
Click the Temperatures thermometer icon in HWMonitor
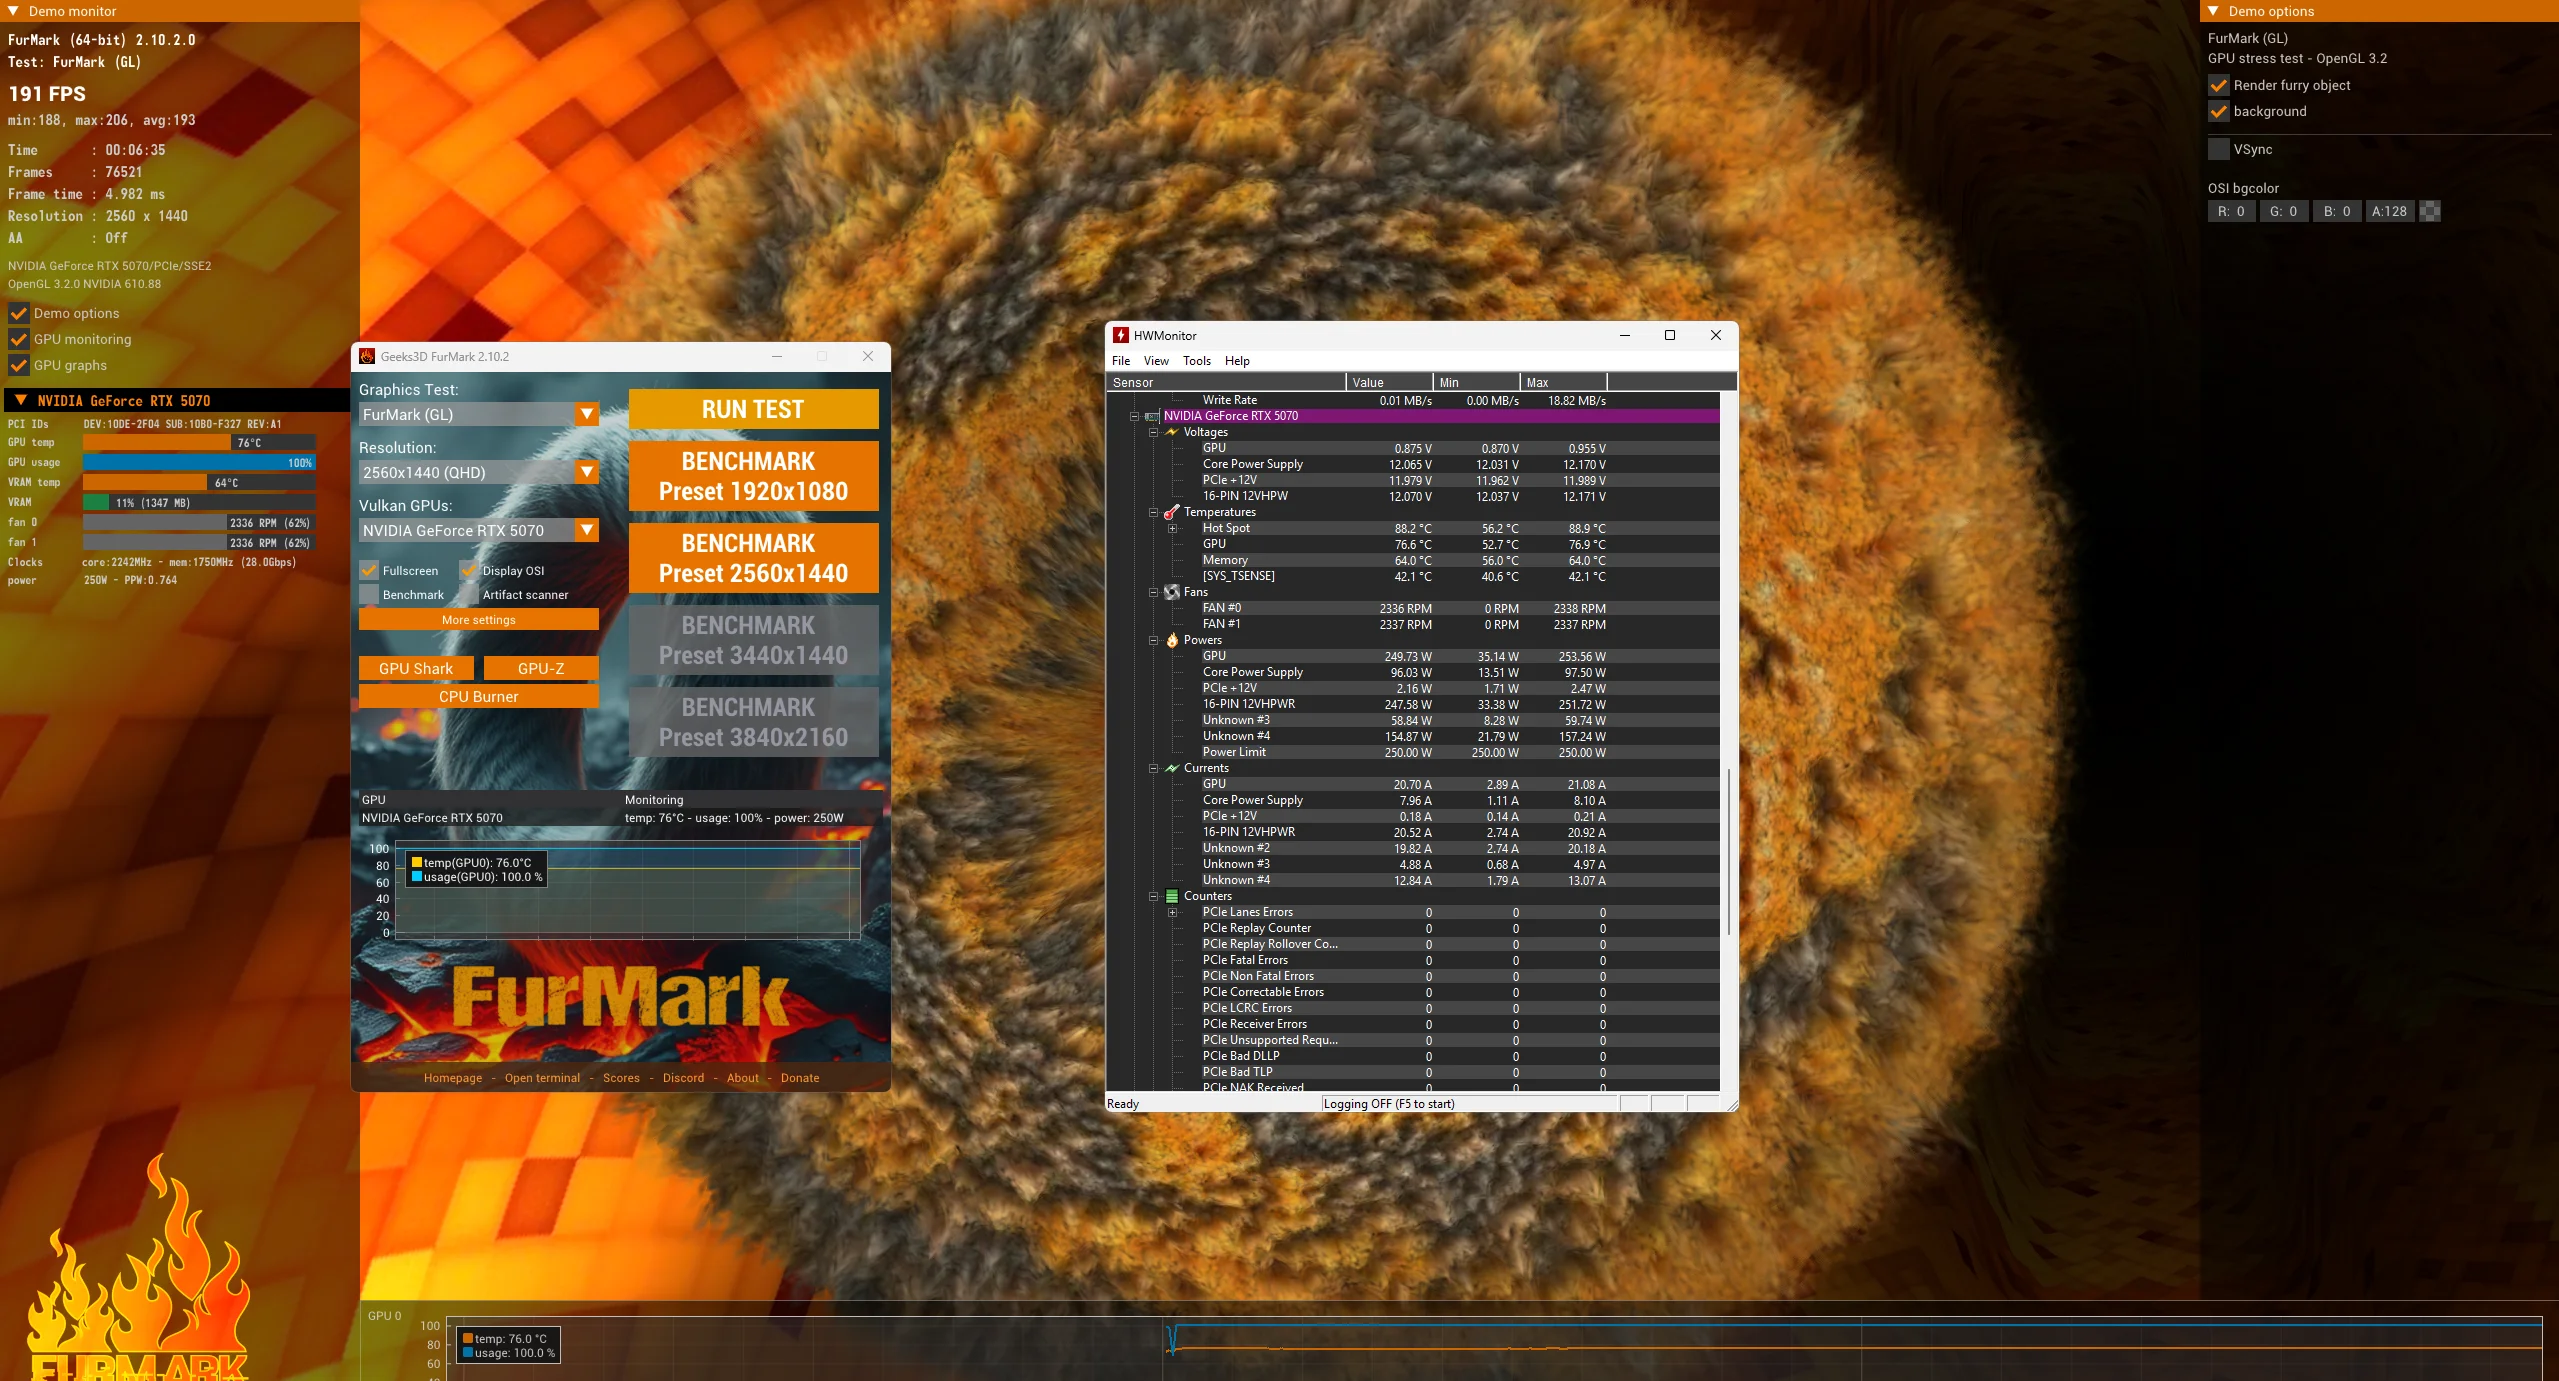[x=1172, y=512]
